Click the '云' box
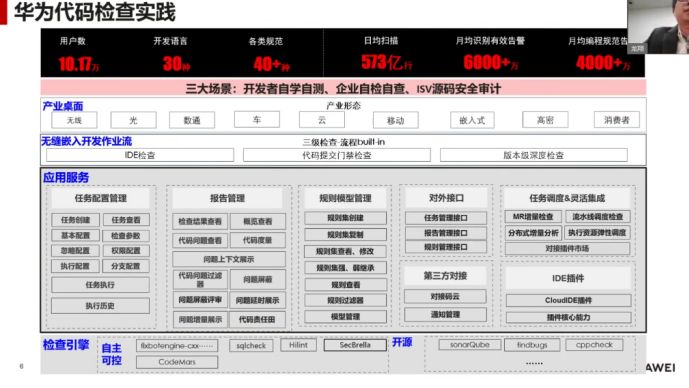 pos(322,120)
